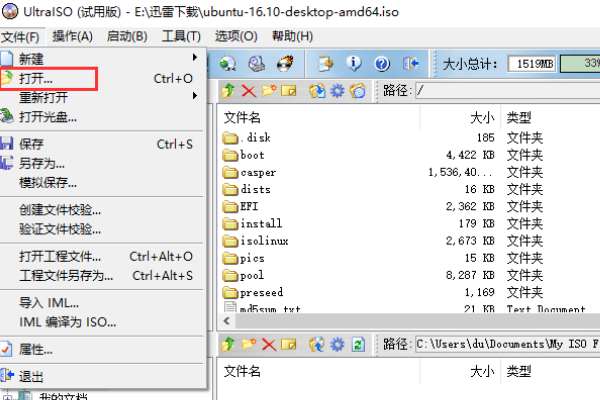Open 属性... from the file menu
This screenshot has width=600, height=400.
(x=102, y=349)
